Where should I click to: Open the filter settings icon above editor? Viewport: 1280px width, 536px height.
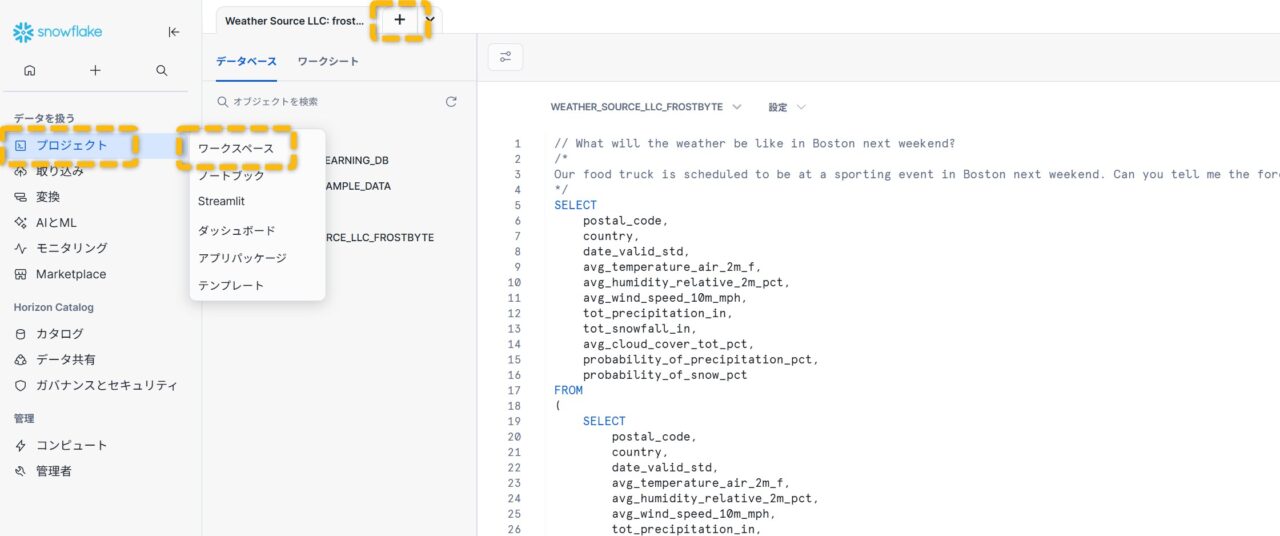pyautogui.click(x=505, y=57)
